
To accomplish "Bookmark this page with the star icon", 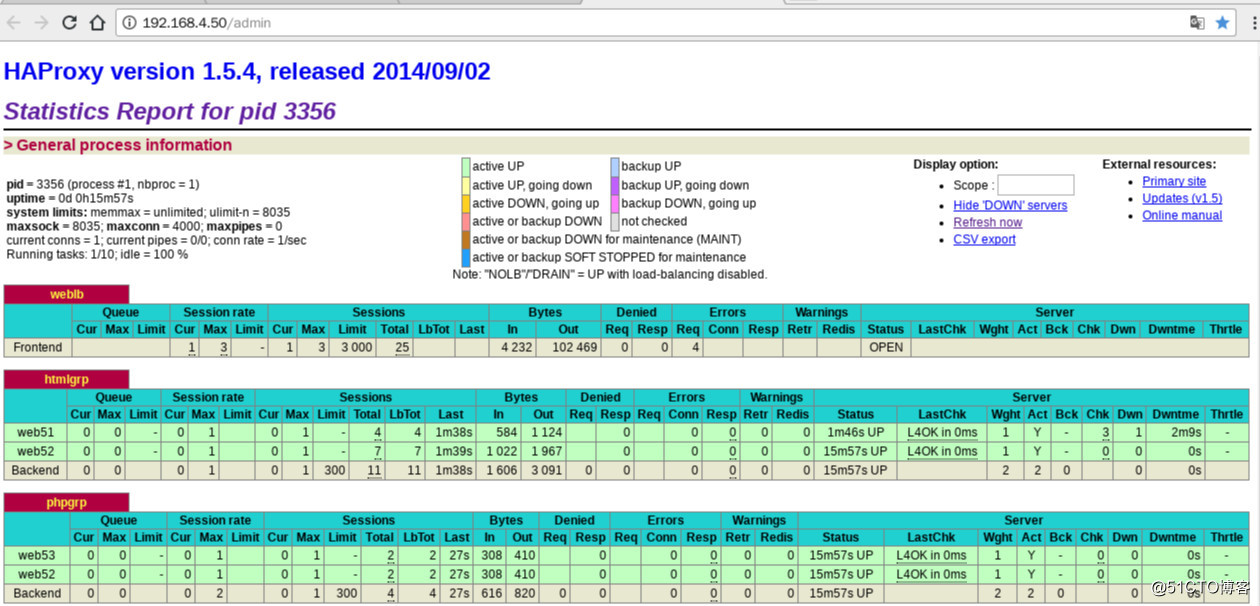I will click(1222, 22).
